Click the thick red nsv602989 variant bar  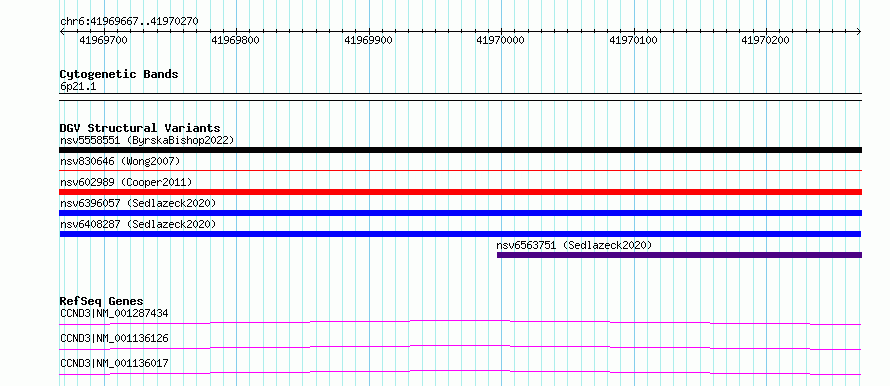tap(460, 192)
